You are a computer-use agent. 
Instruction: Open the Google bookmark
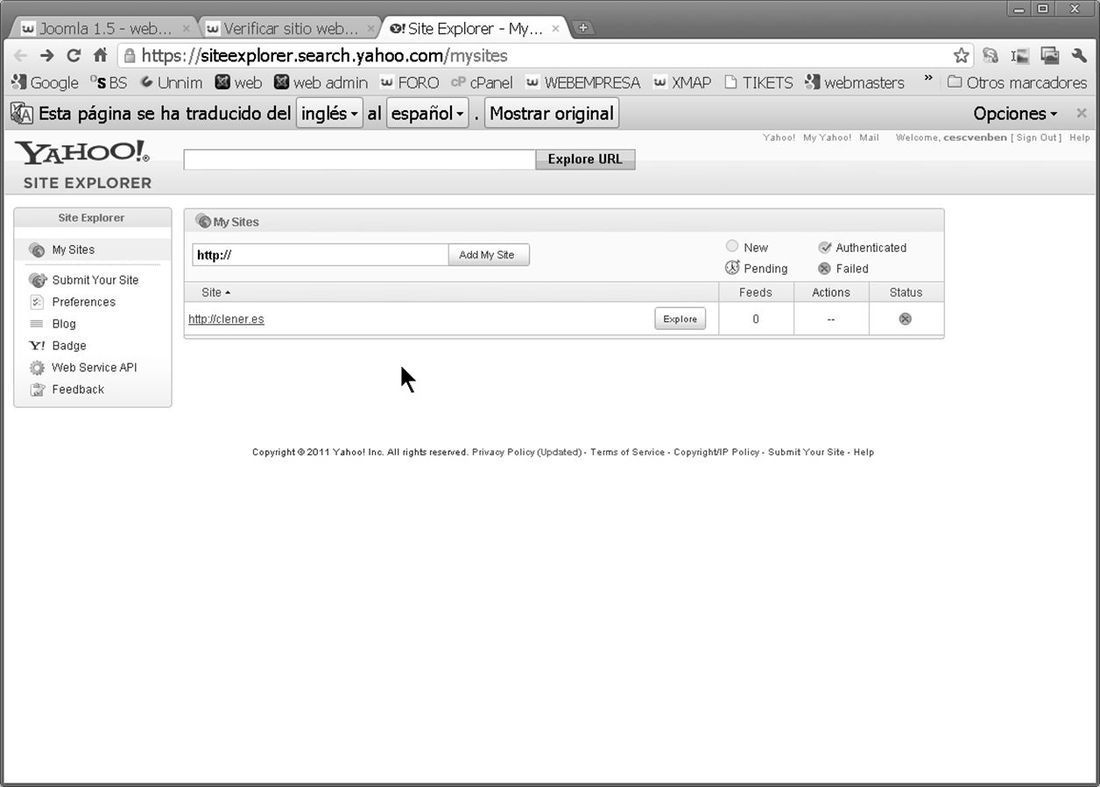[x=46, y=83]
